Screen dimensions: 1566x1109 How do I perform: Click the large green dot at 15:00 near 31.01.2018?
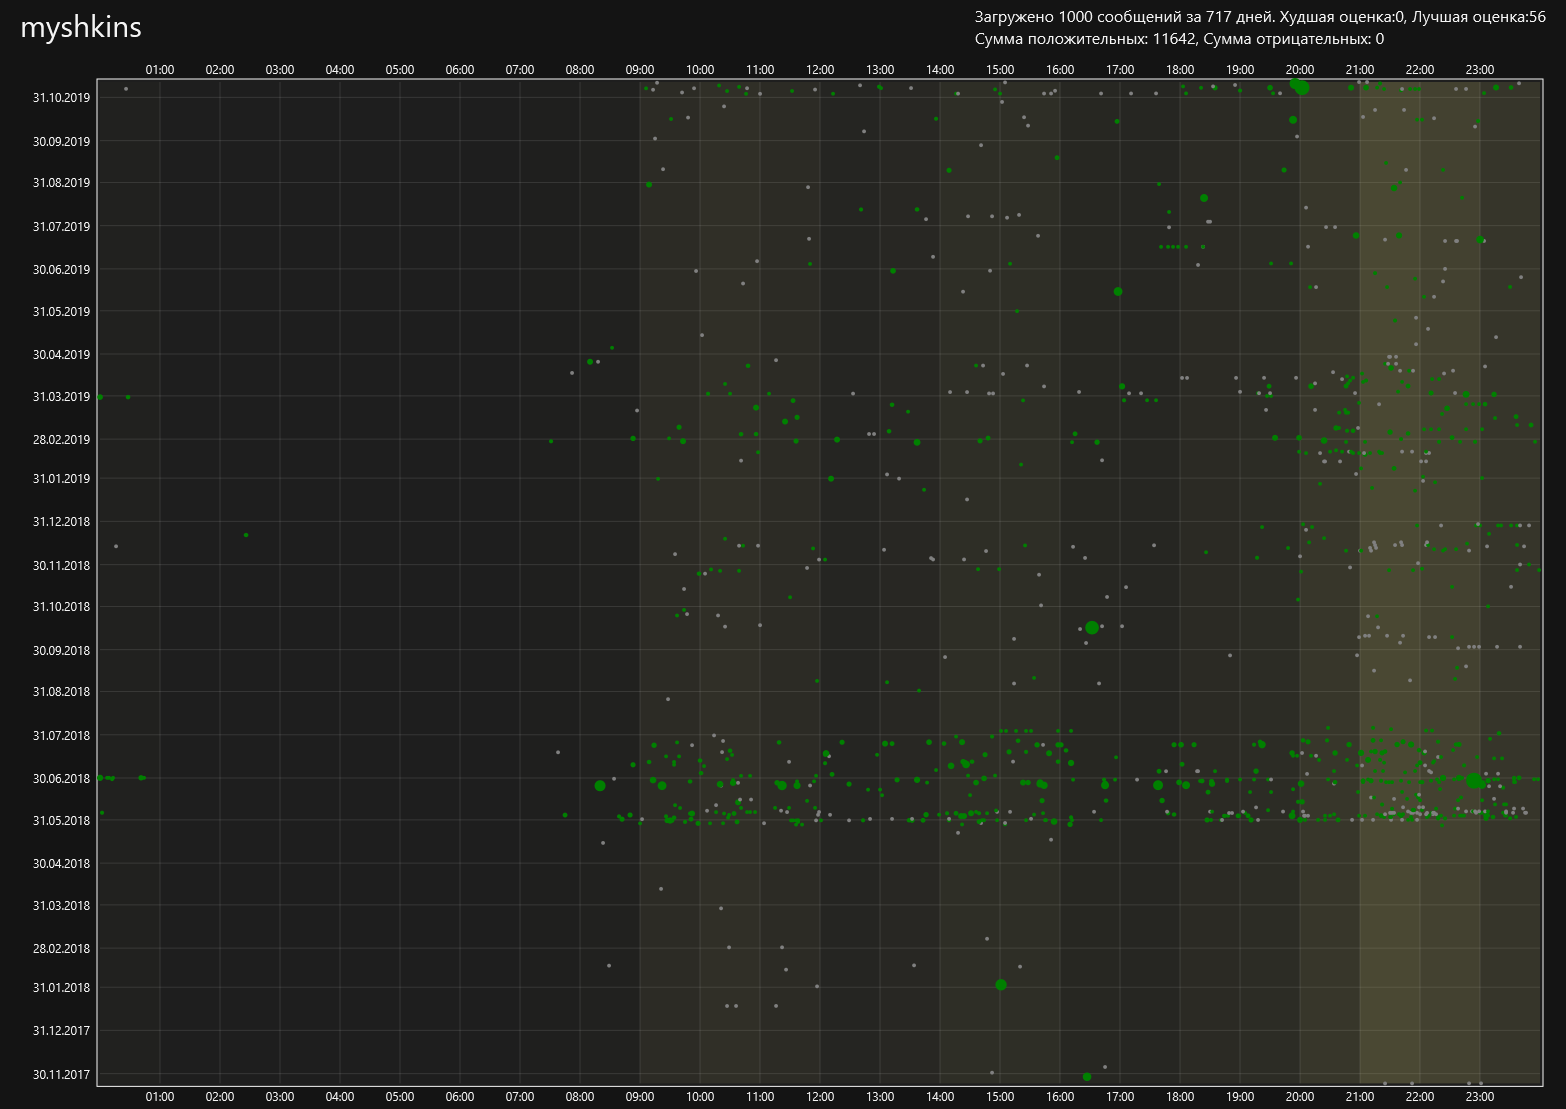(x=1001, y=985)
